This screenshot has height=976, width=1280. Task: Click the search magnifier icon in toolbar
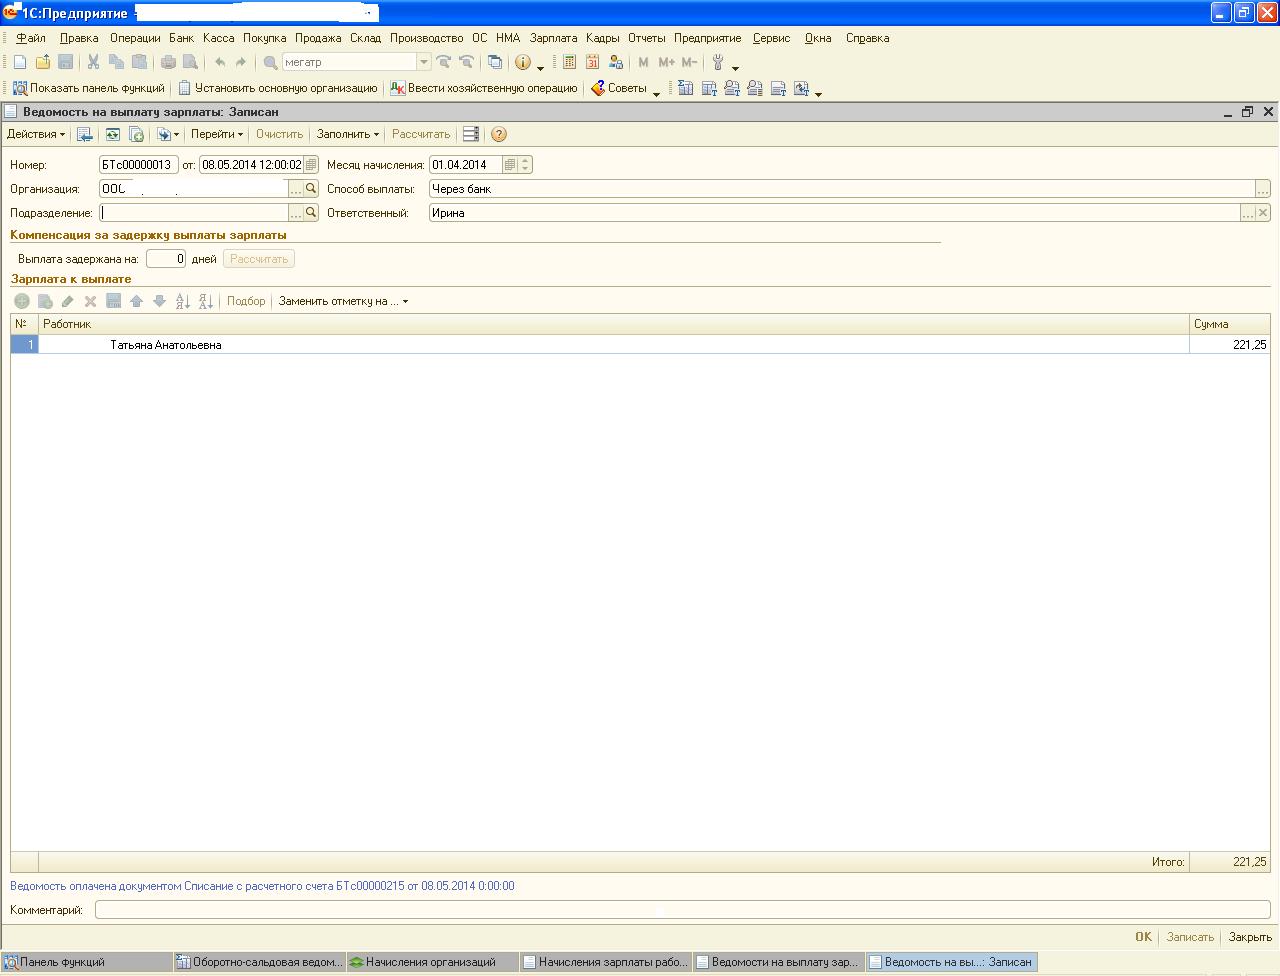pos(270,62)
